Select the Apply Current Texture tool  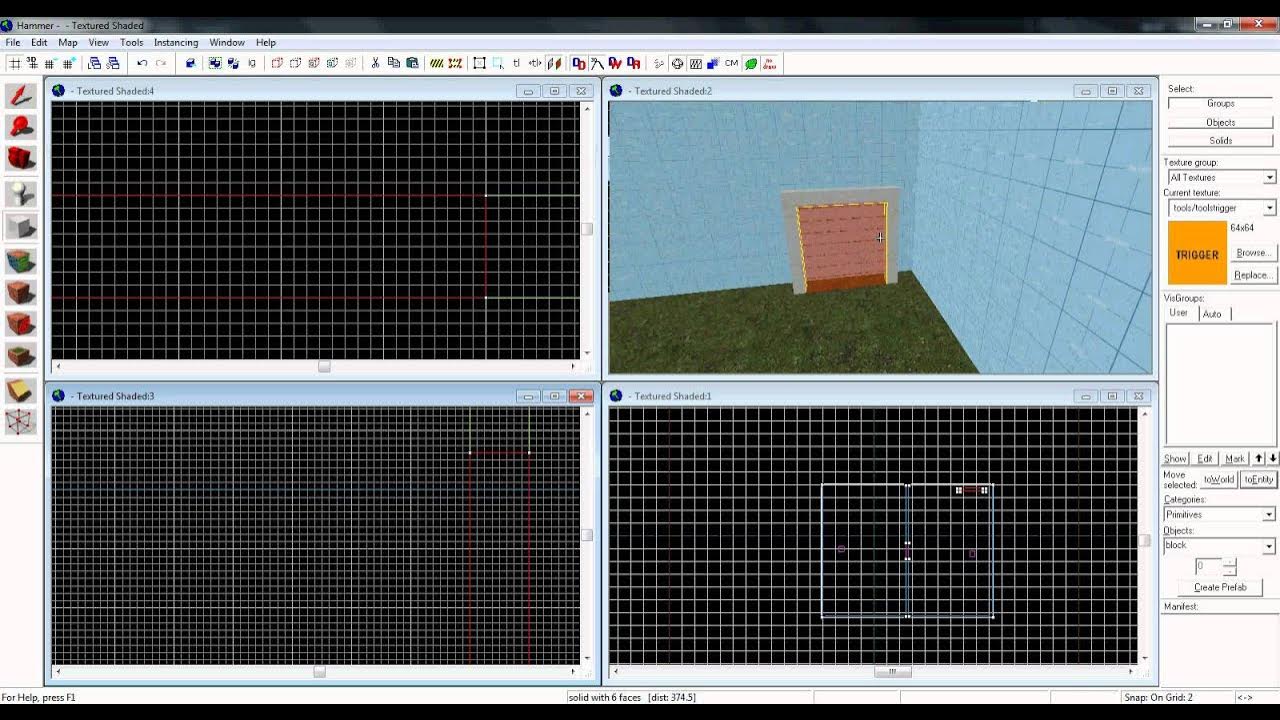[x=20, y=292]
